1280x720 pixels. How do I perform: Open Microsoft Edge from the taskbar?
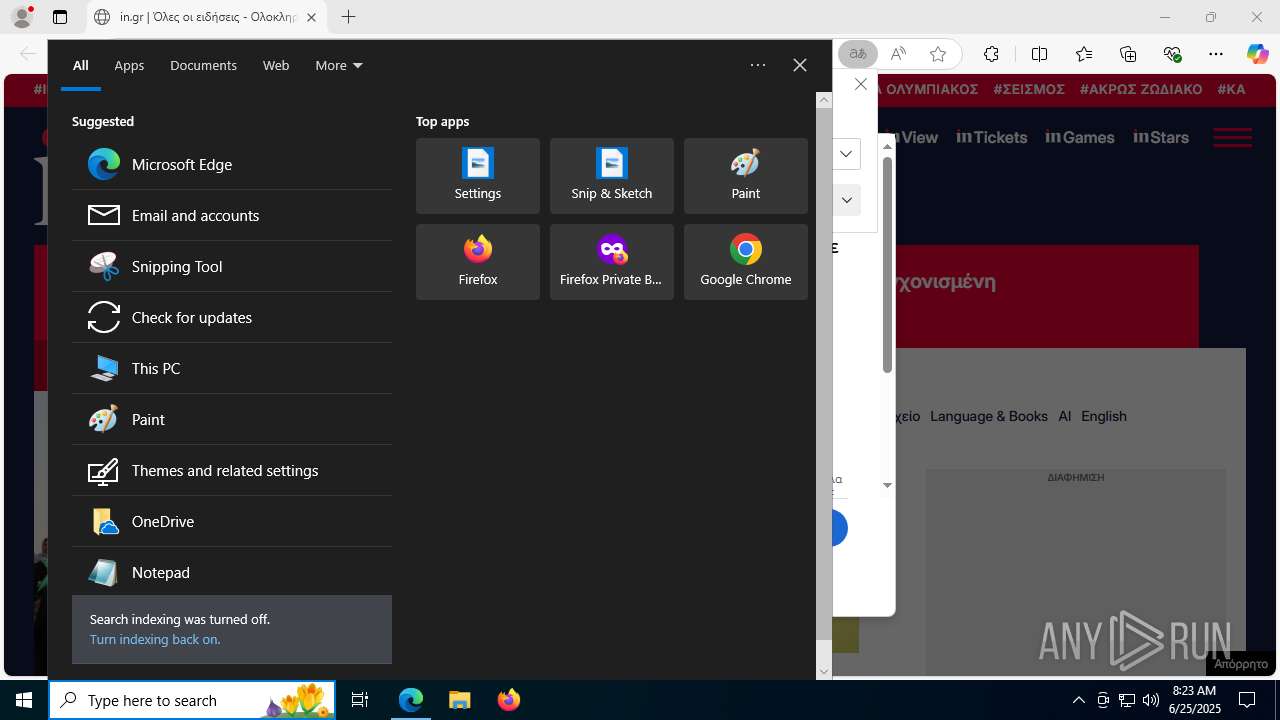(x=411, y=700)
